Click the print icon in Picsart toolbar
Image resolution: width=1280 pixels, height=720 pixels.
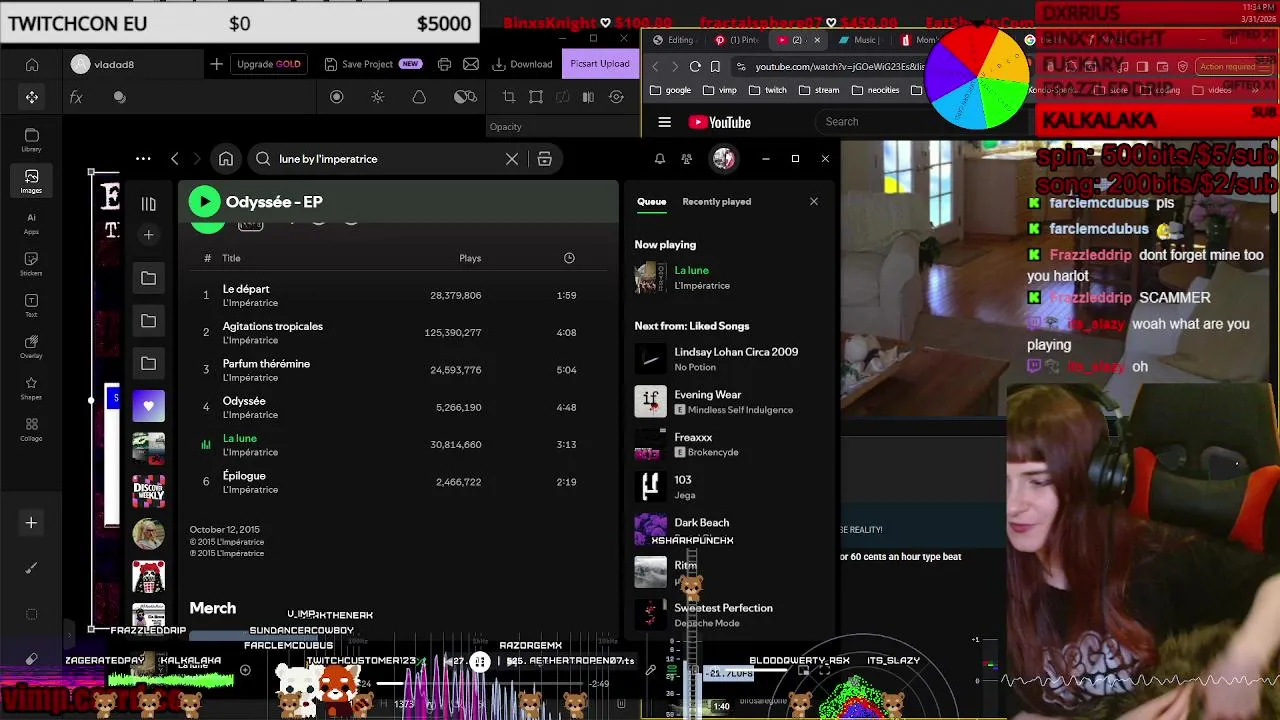pyautogui.click(x=444, y=64)
